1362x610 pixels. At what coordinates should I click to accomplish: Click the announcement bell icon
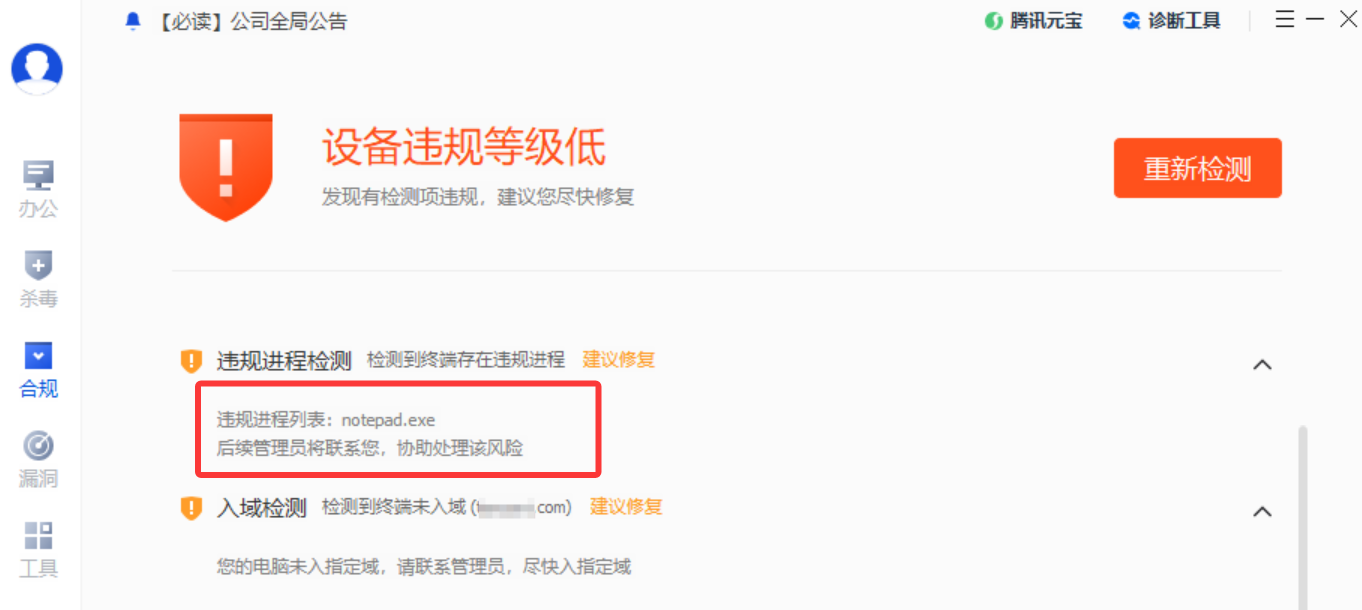tap(133, 21)
